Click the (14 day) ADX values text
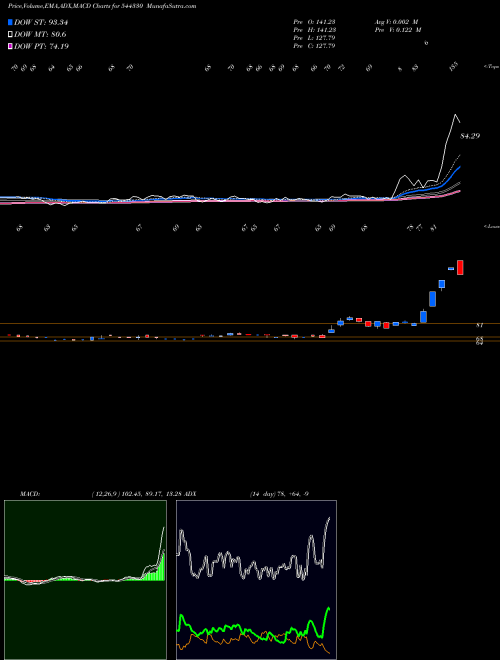The height and width of the screenshot is (660, 500). tap(279, 494)
